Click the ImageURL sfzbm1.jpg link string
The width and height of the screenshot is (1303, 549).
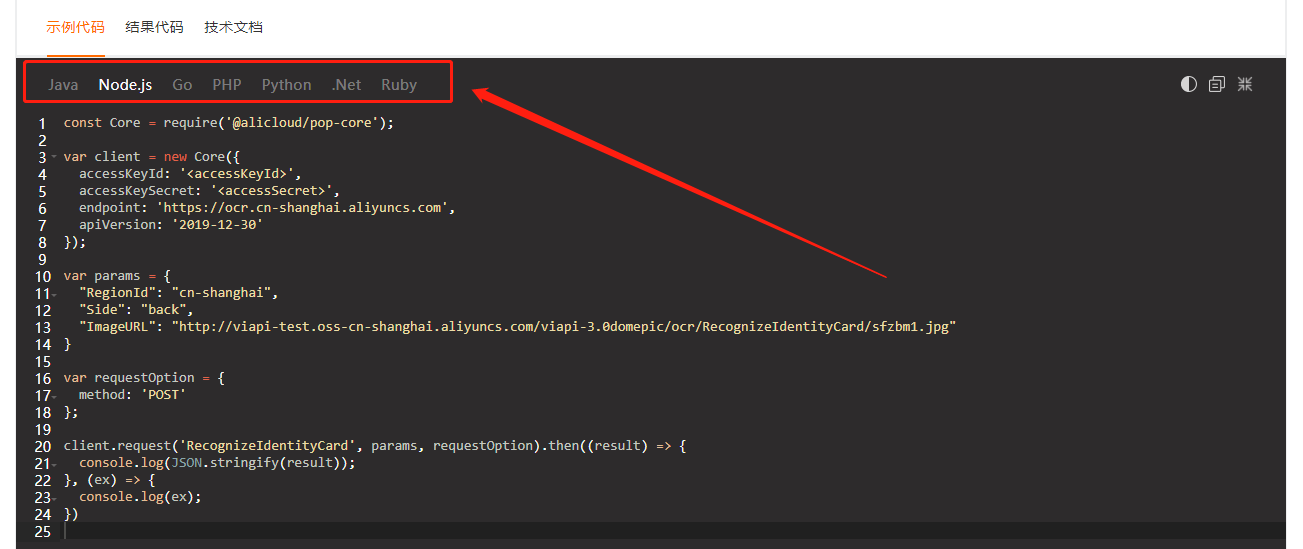click(564, 327)
